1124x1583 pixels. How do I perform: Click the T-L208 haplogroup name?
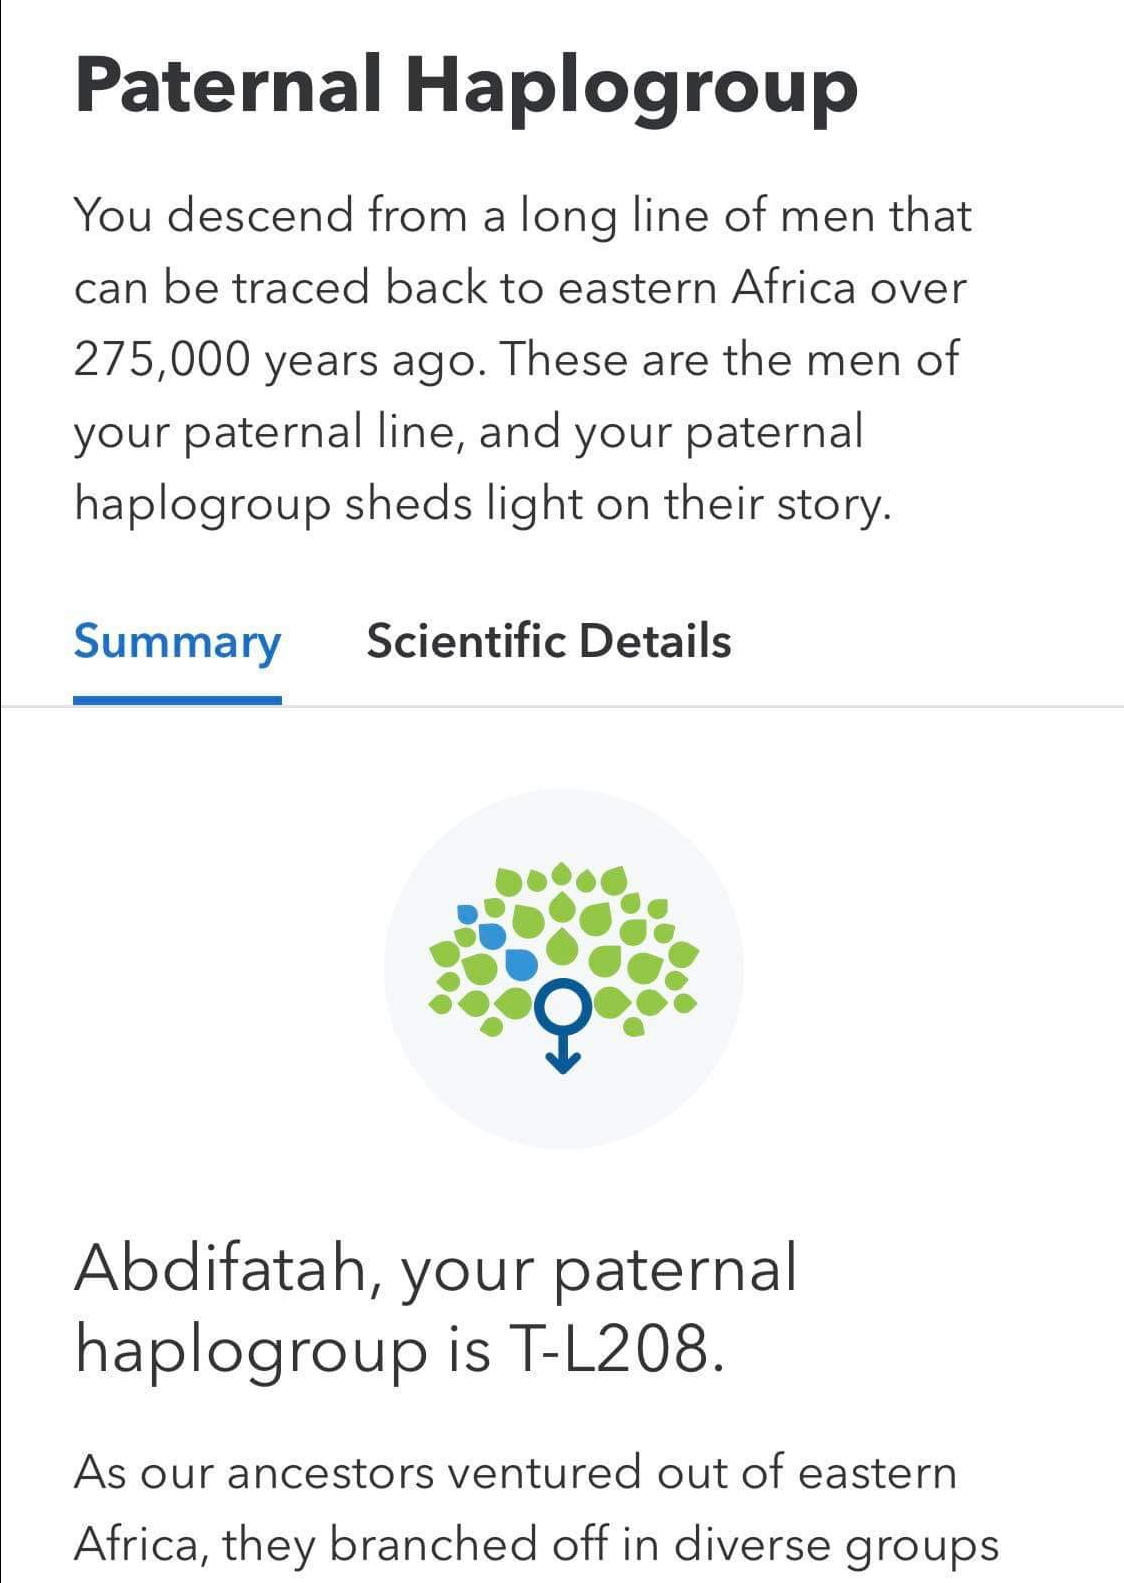[x=615, y=1348]
